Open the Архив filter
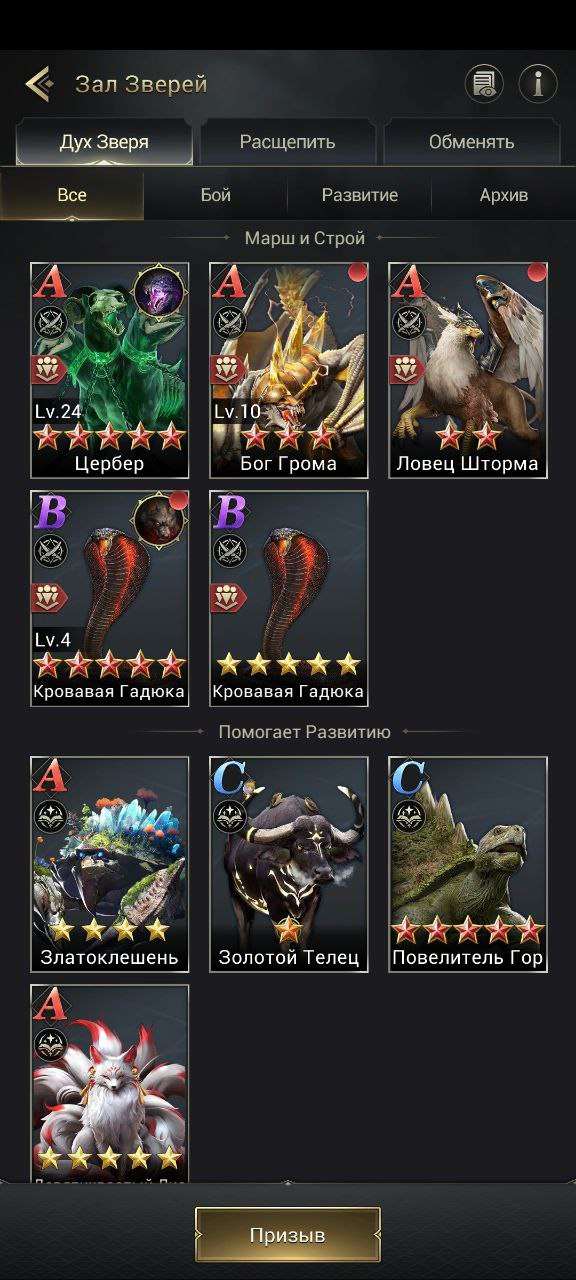This screenshot has width=576, height=1280. (x=504, y=195)
